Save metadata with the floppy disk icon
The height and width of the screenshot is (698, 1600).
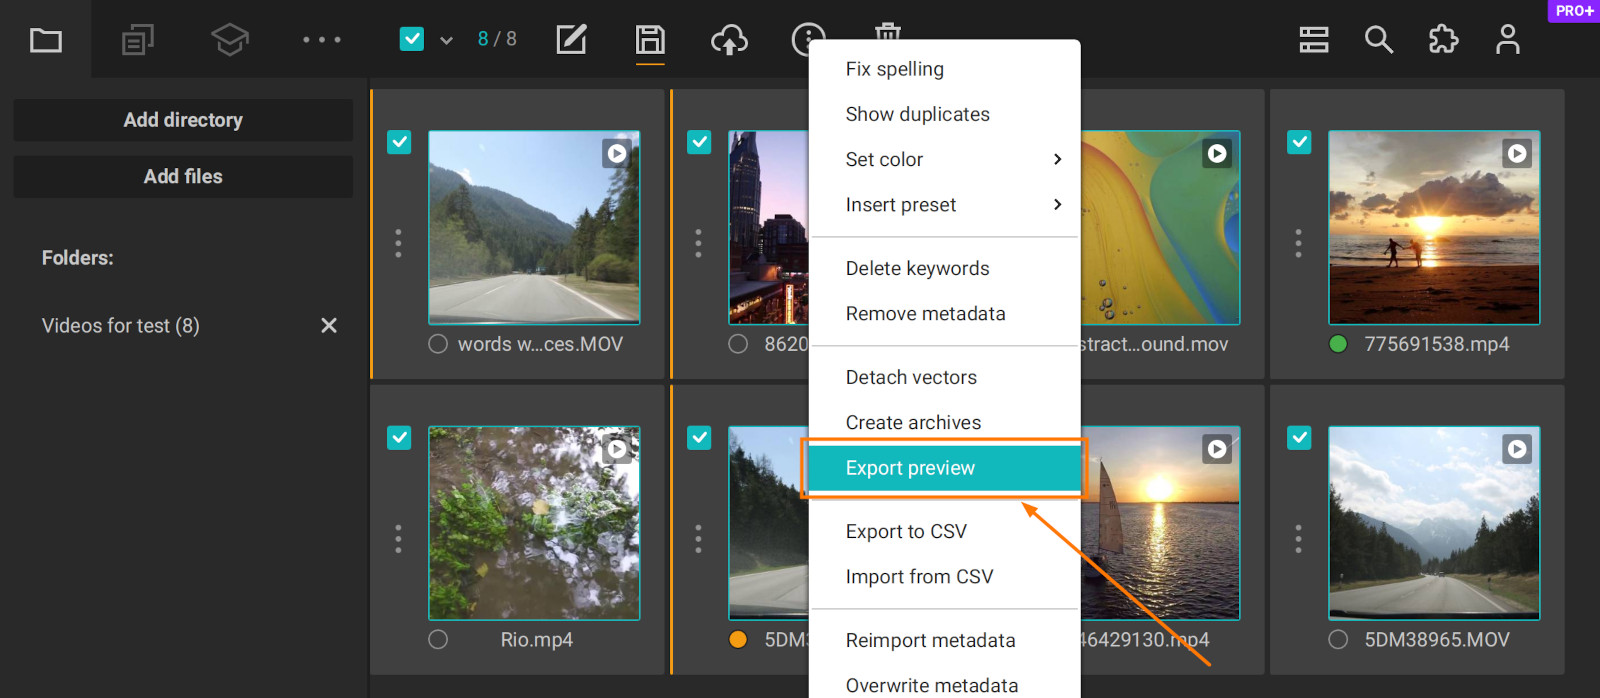point(650,40)
